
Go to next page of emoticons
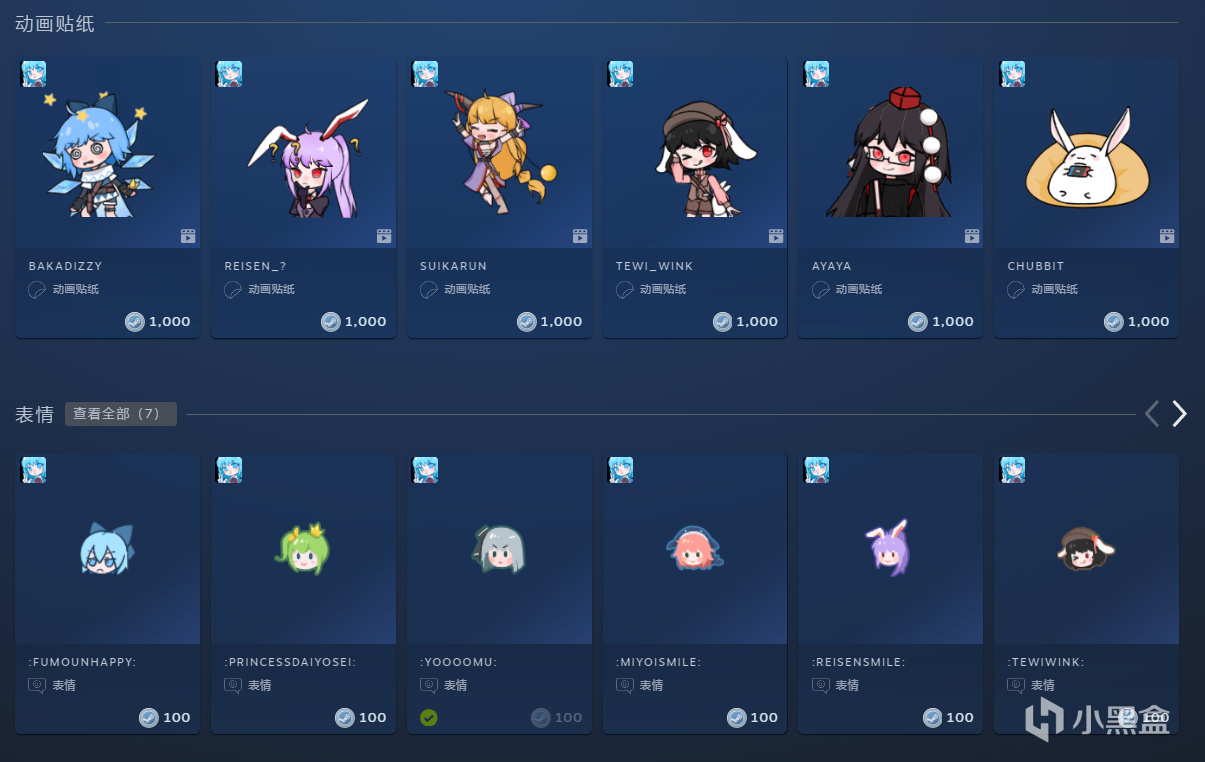(1180, 414)
